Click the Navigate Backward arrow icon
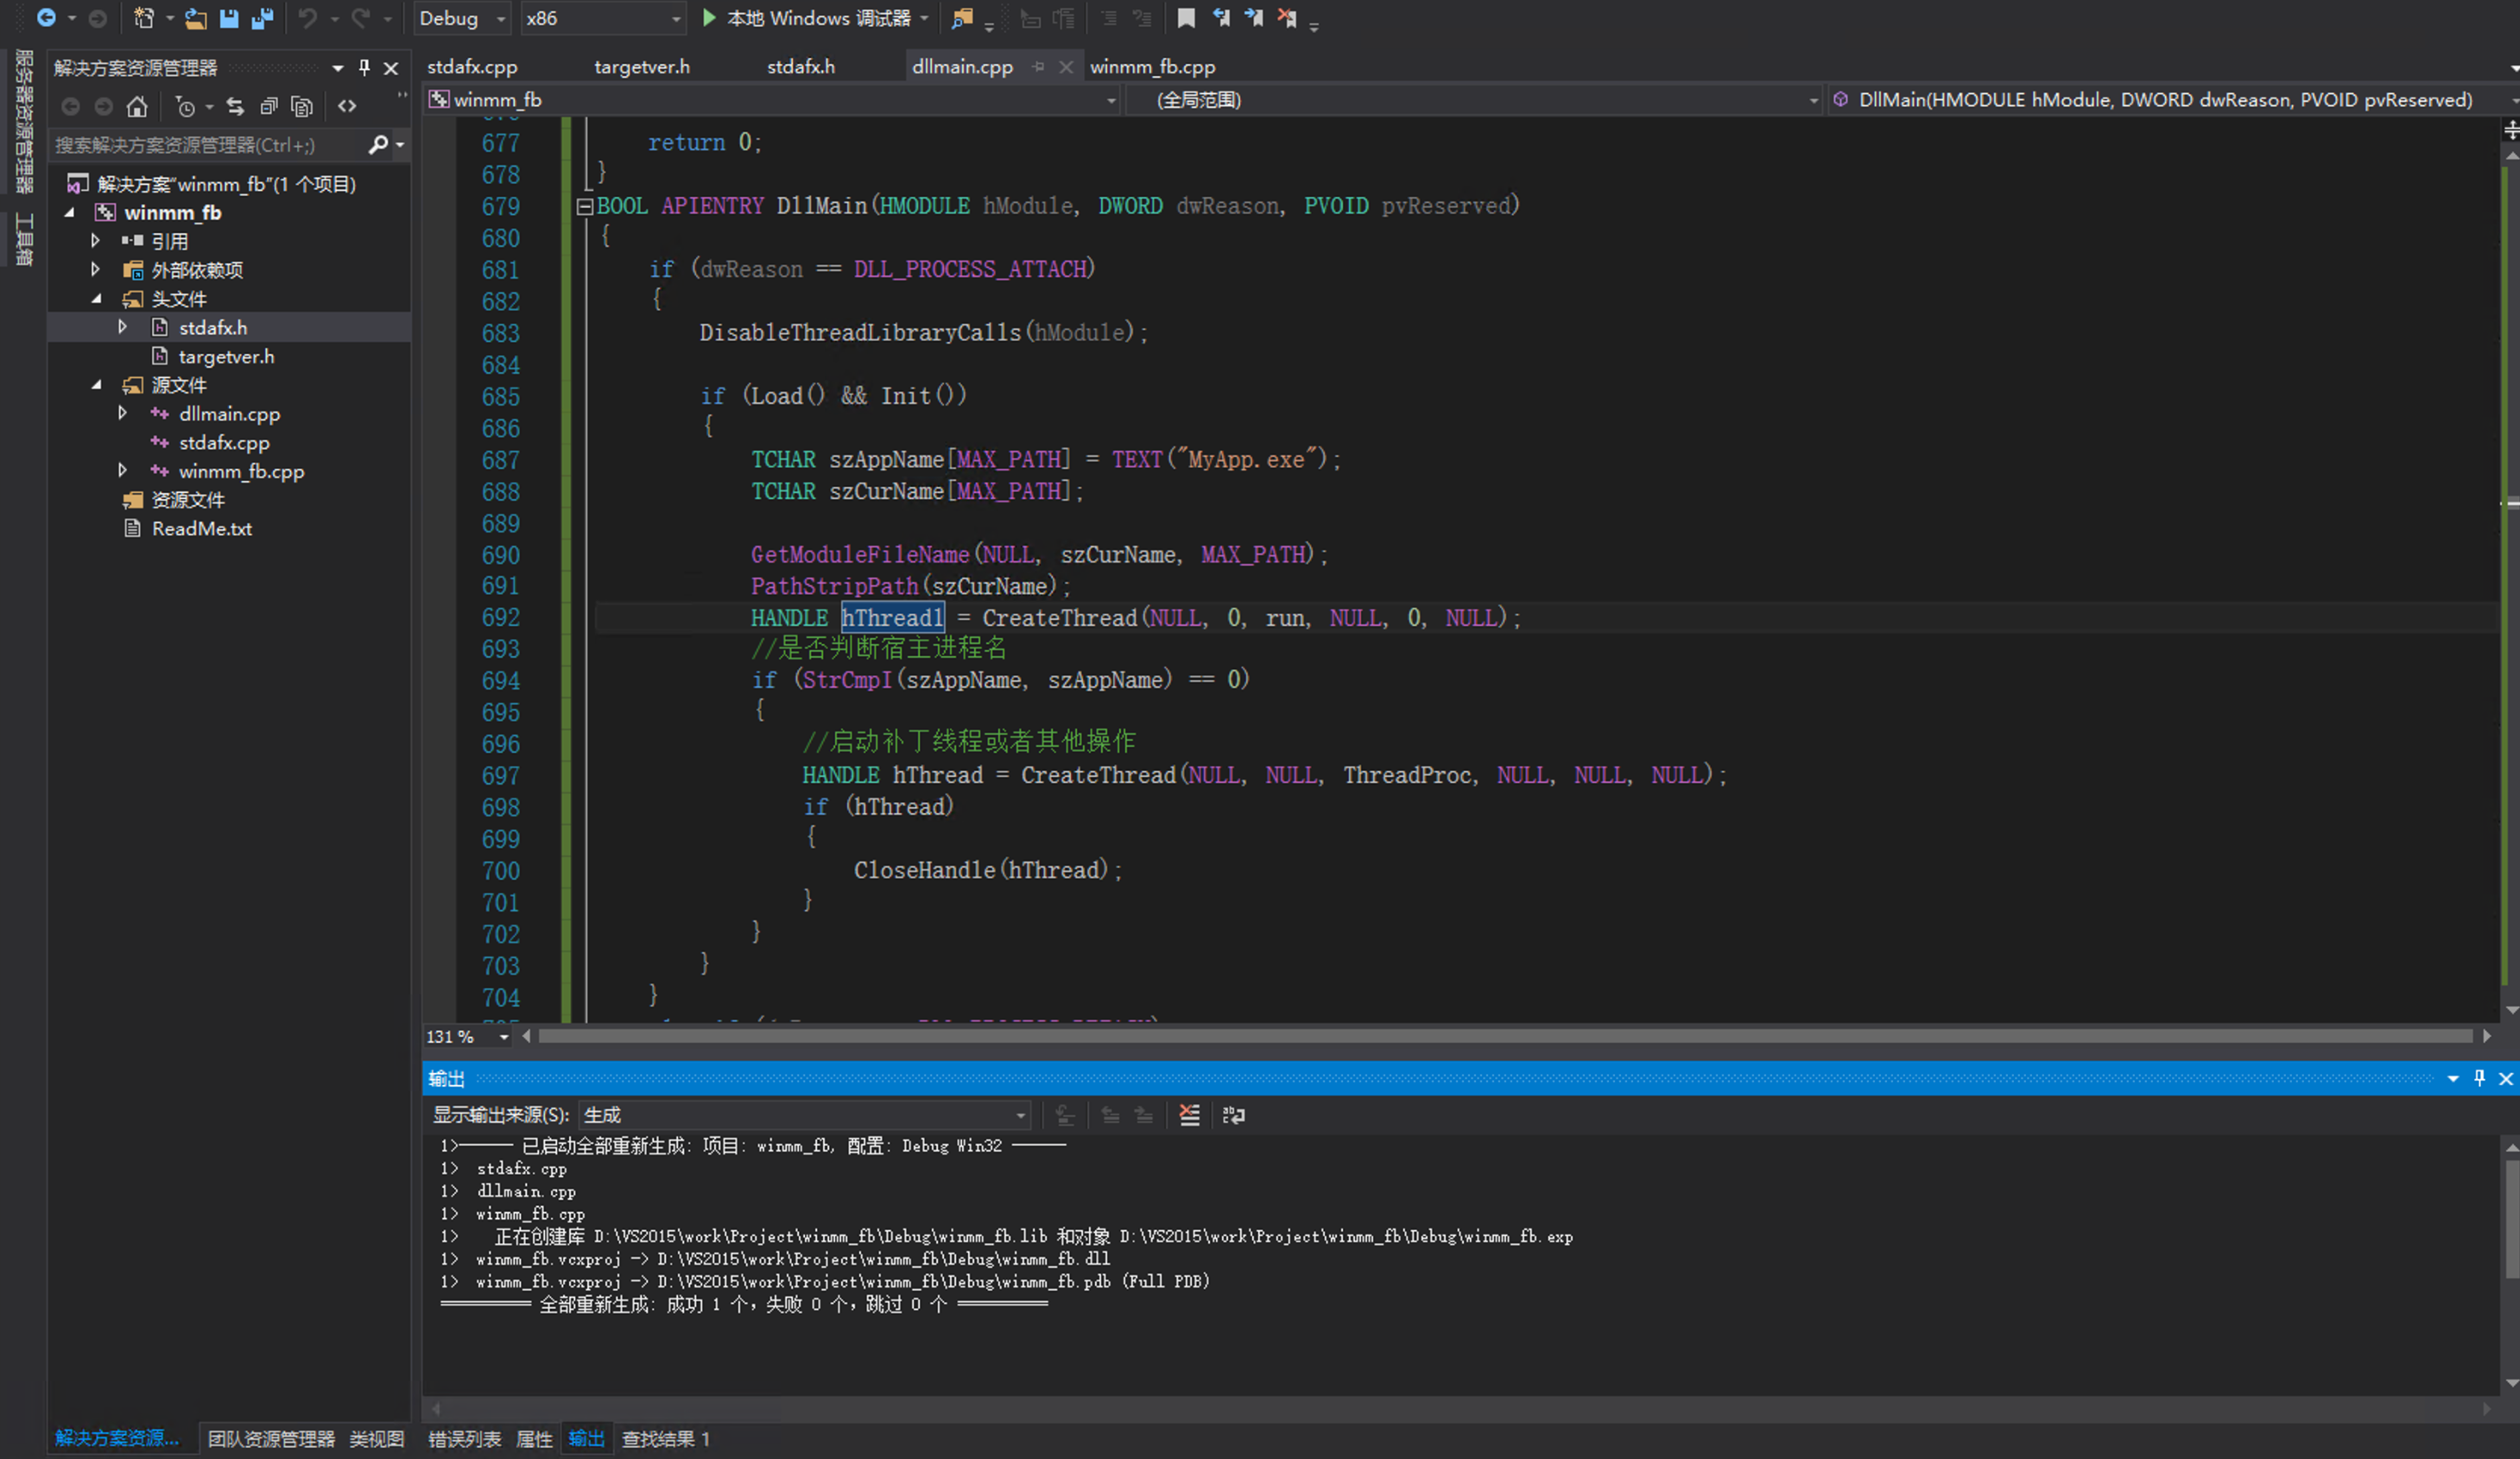 [x=46, y=18]
